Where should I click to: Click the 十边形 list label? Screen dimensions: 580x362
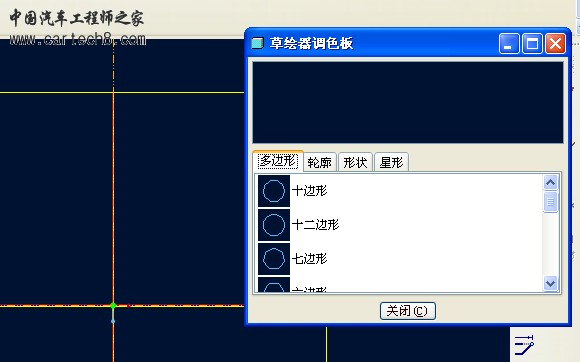(x=310, y=191)
